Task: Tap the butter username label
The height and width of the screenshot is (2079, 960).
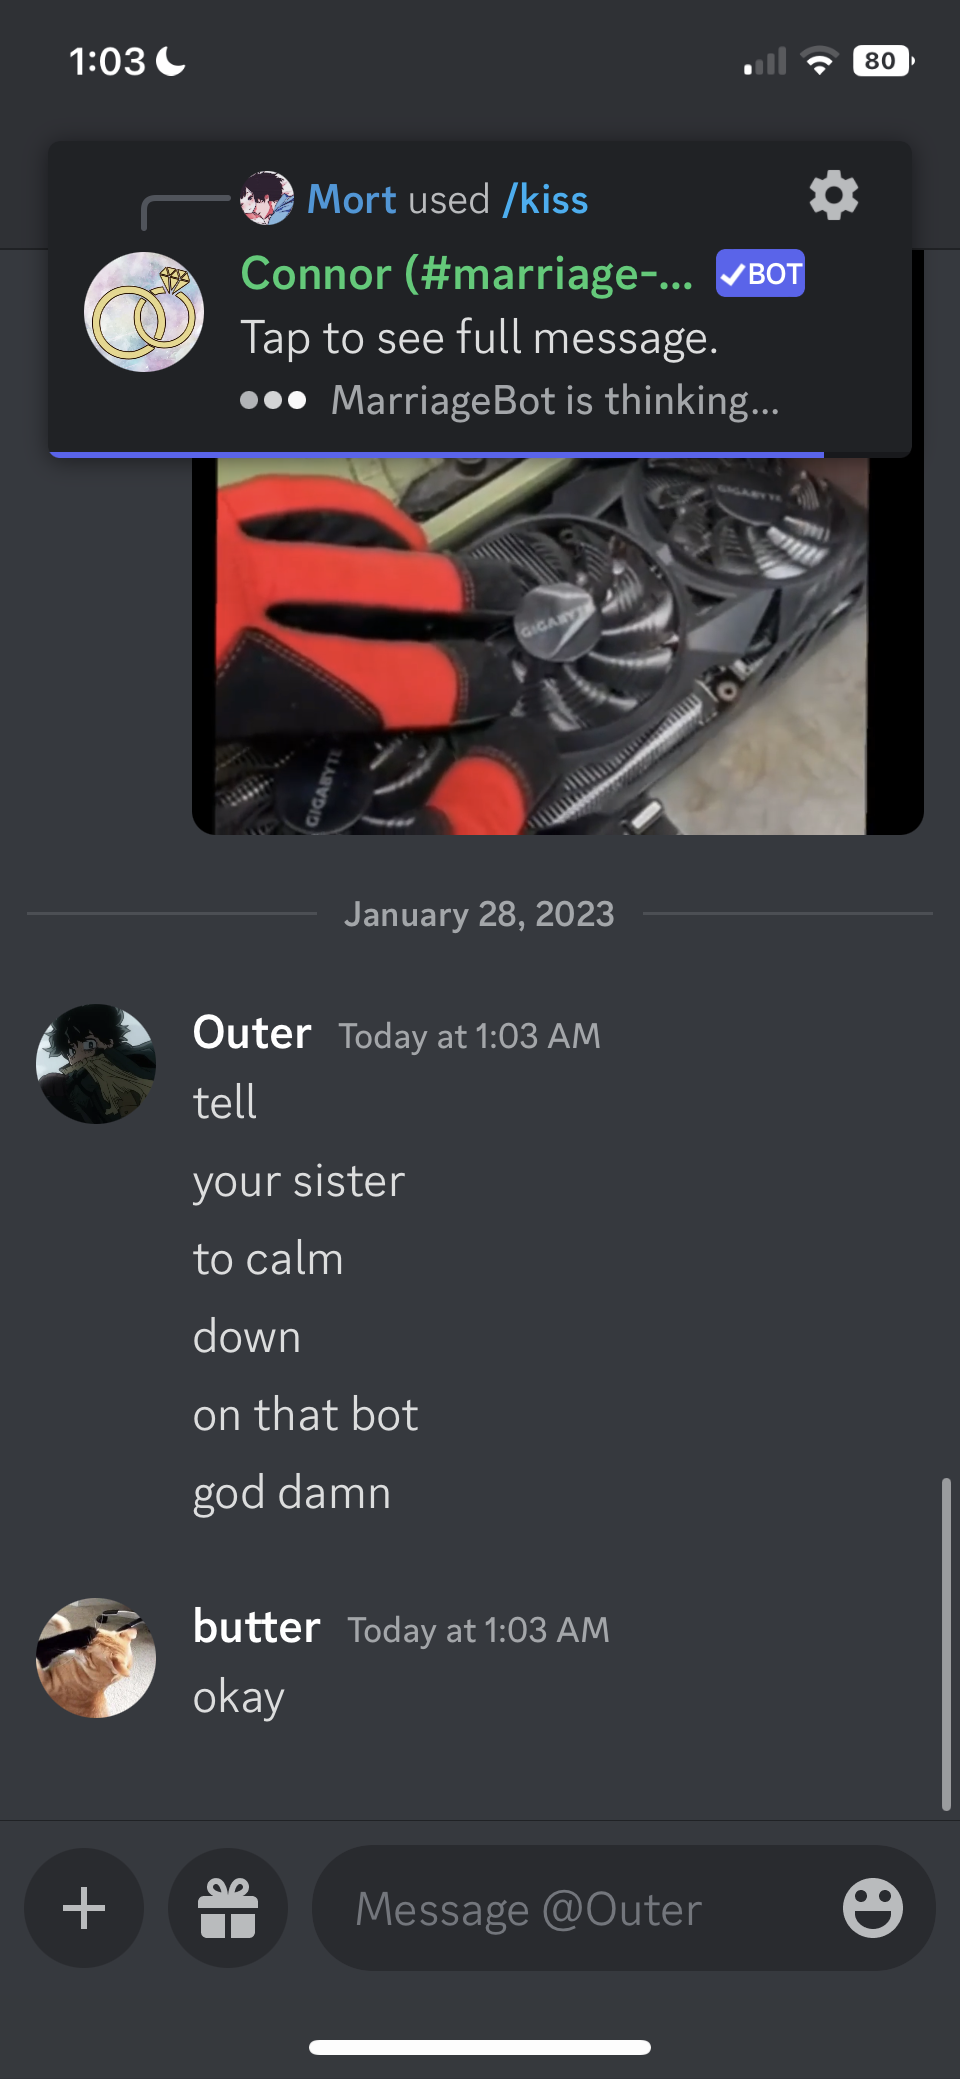Action: coord(257,1627)
